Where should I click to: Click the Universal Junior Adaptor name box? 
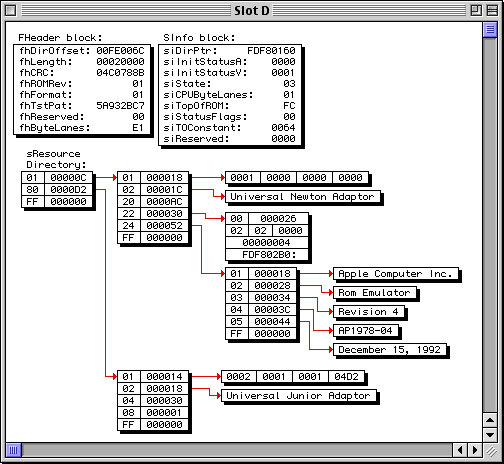(x=299, y=396)
